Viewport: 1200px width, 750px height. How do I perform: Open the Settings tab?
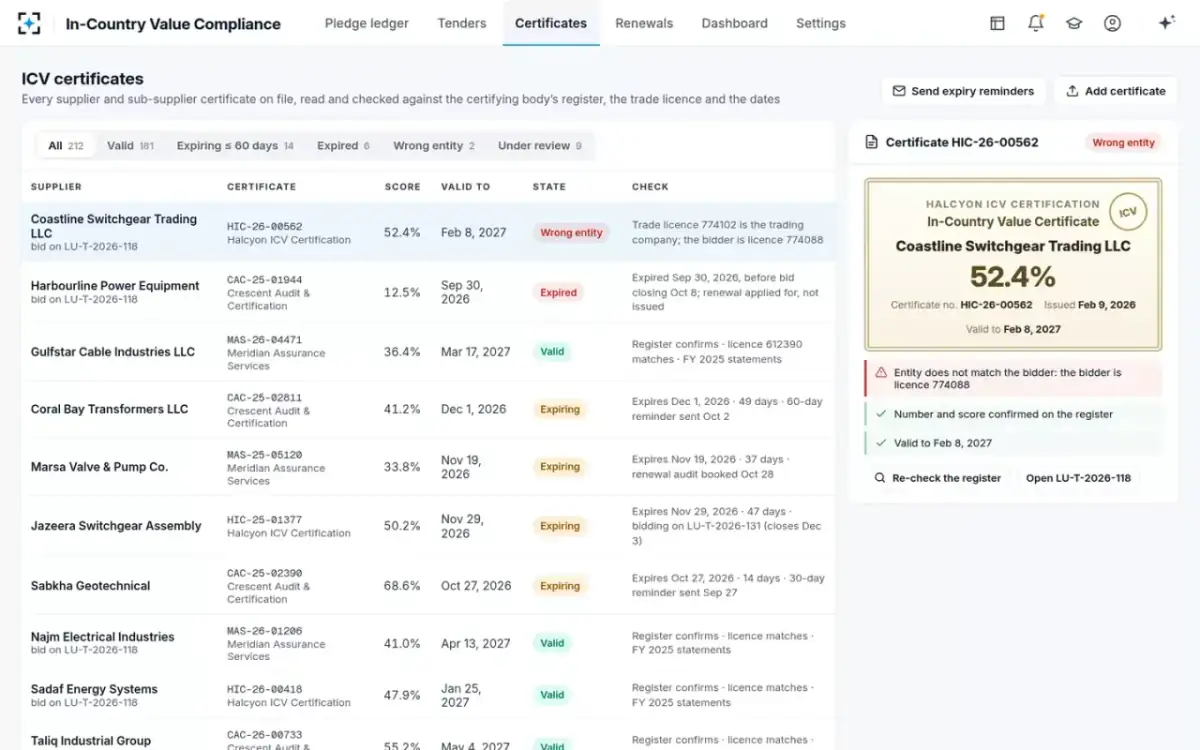point(821,23)
